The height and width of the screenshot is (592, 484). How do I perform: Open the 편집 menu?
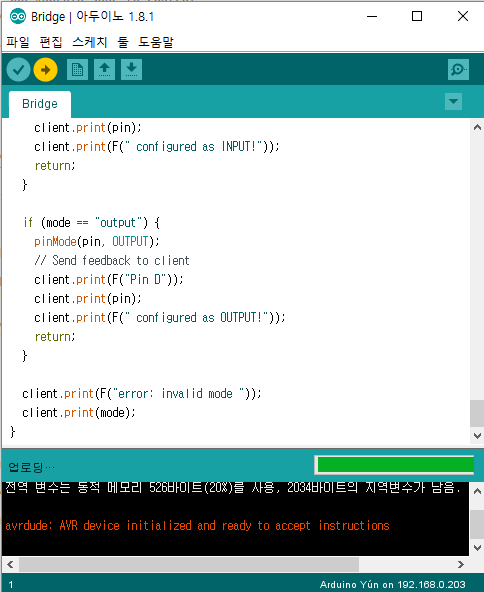coord(51,42)
